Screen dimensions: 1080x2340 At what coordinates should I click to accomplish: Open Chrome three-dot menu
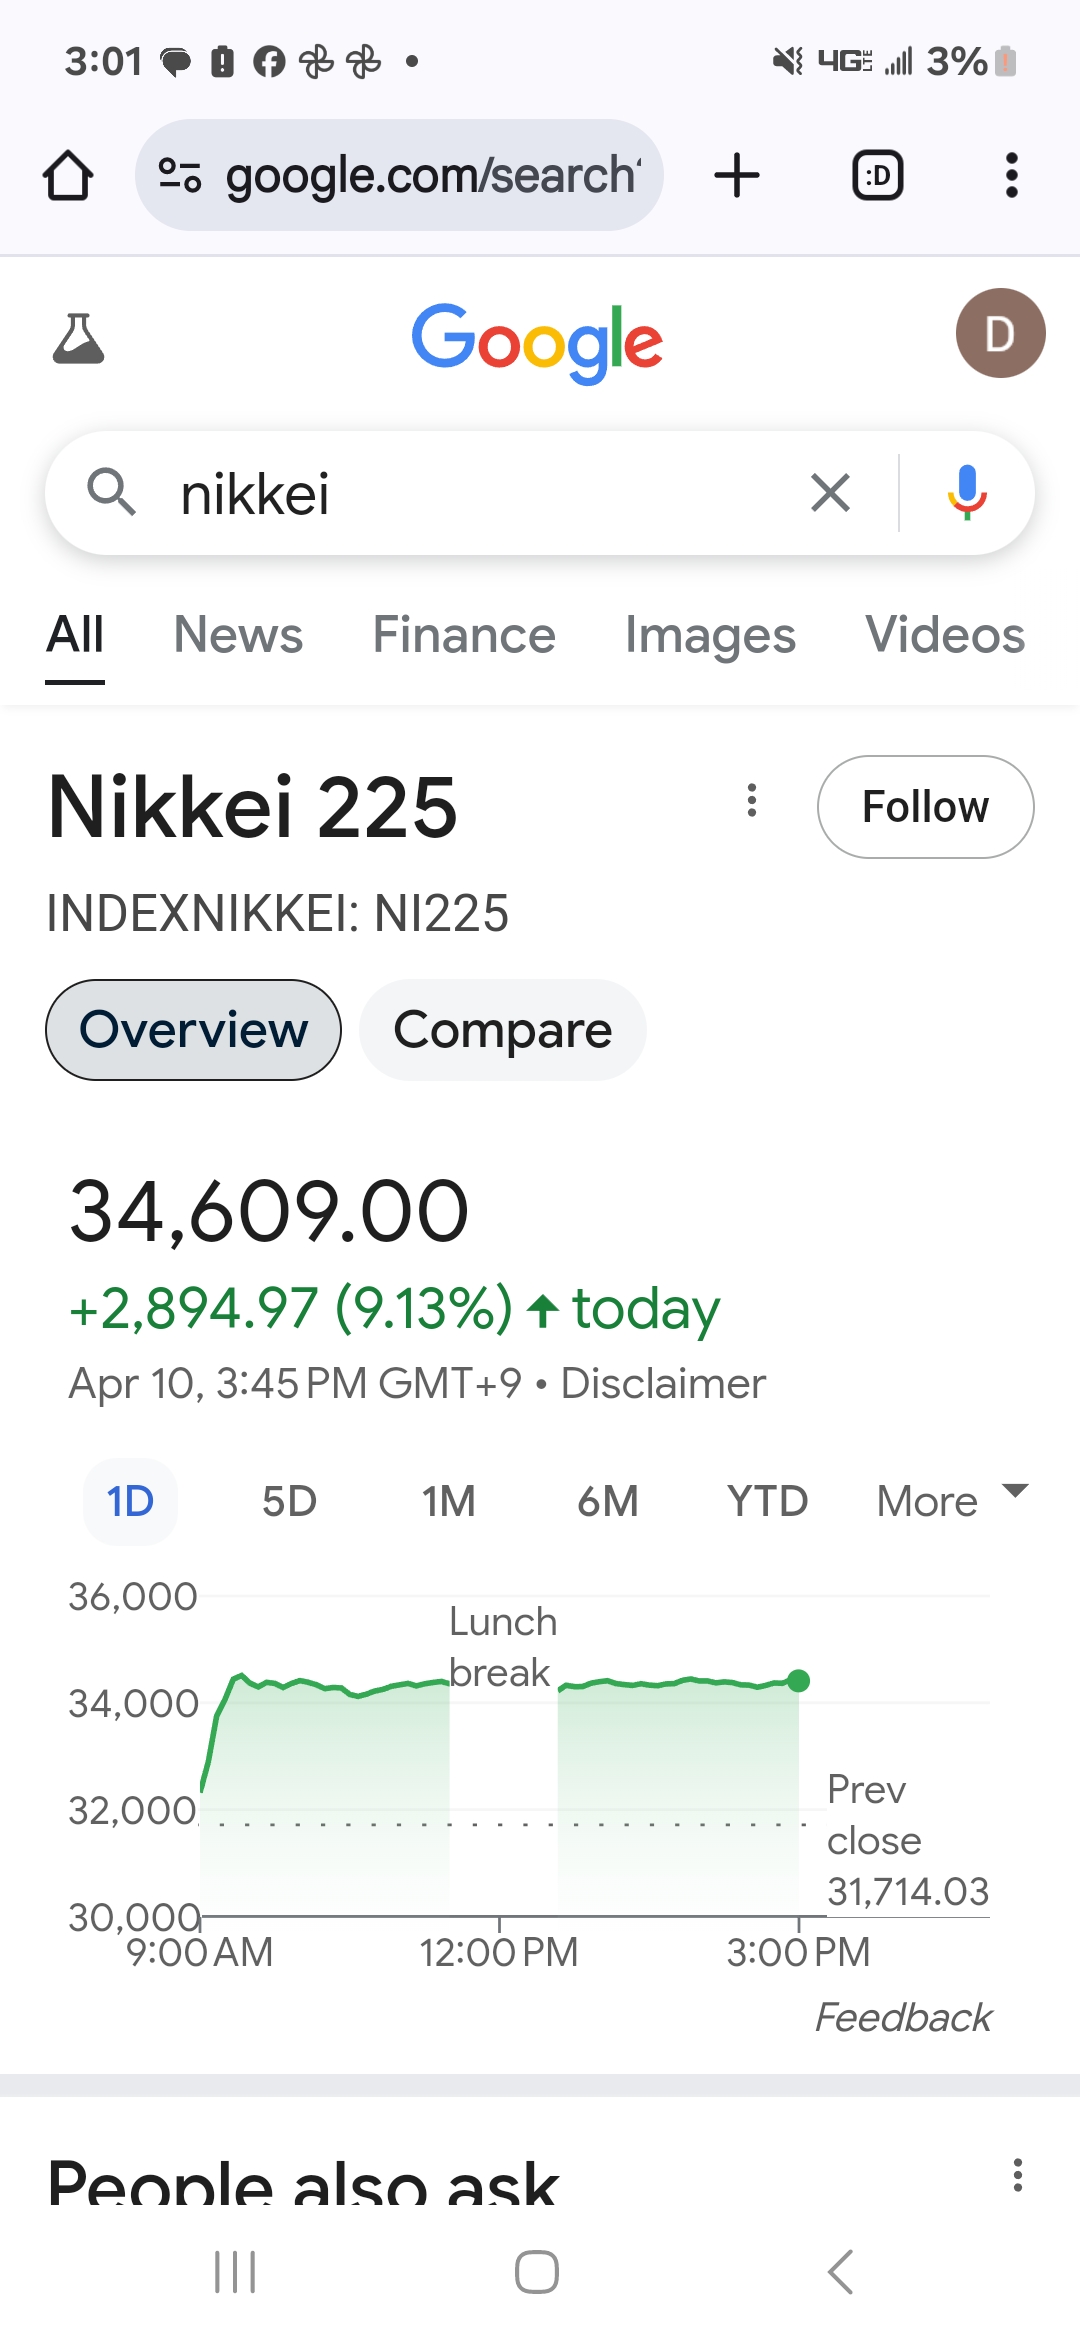coord(1012,176)
